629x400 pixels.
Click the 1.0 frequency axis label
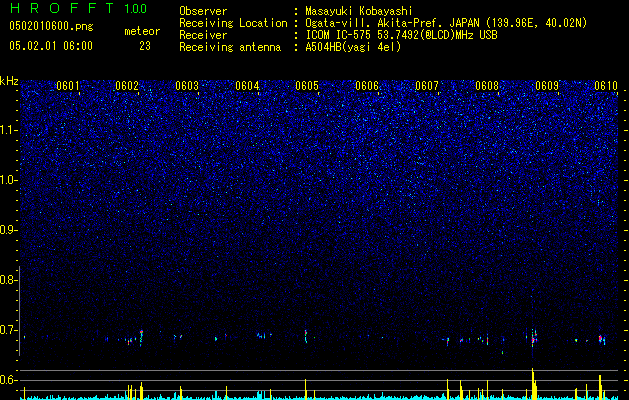(9, 180)
